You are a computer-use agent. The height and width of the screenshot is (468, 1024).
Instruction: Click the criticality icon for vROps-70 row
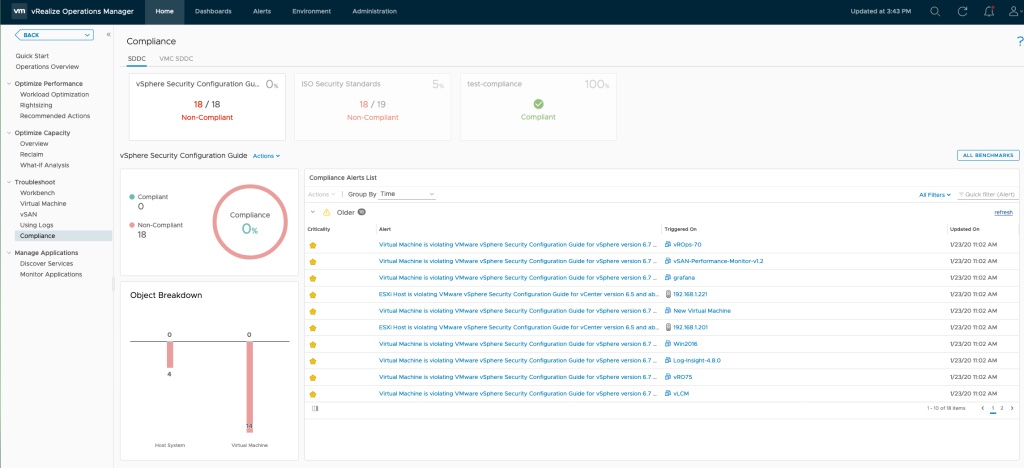pos(313,245)
